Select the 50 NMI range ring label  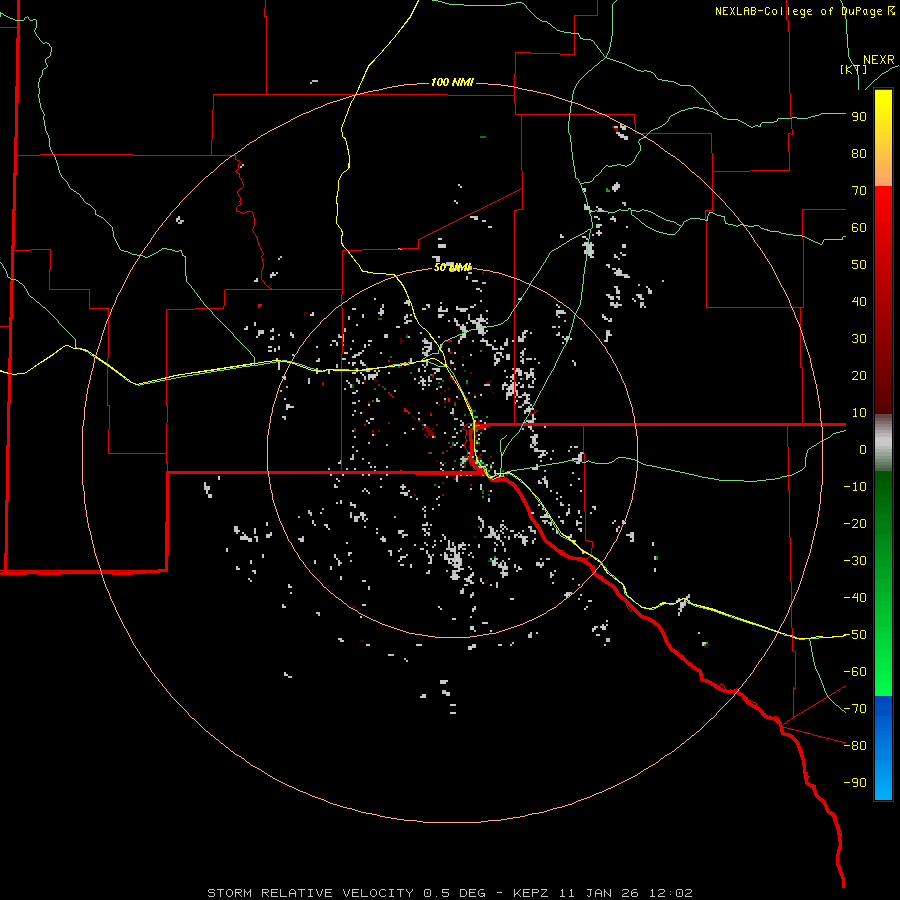coord(452,267)
